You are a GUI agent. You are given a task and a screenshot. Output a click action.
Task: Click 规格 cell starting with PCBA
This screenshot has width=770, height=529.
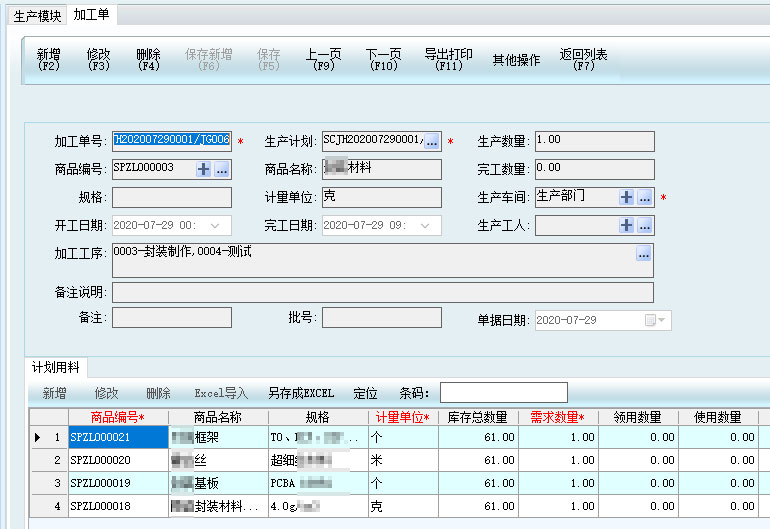point(318,483)
